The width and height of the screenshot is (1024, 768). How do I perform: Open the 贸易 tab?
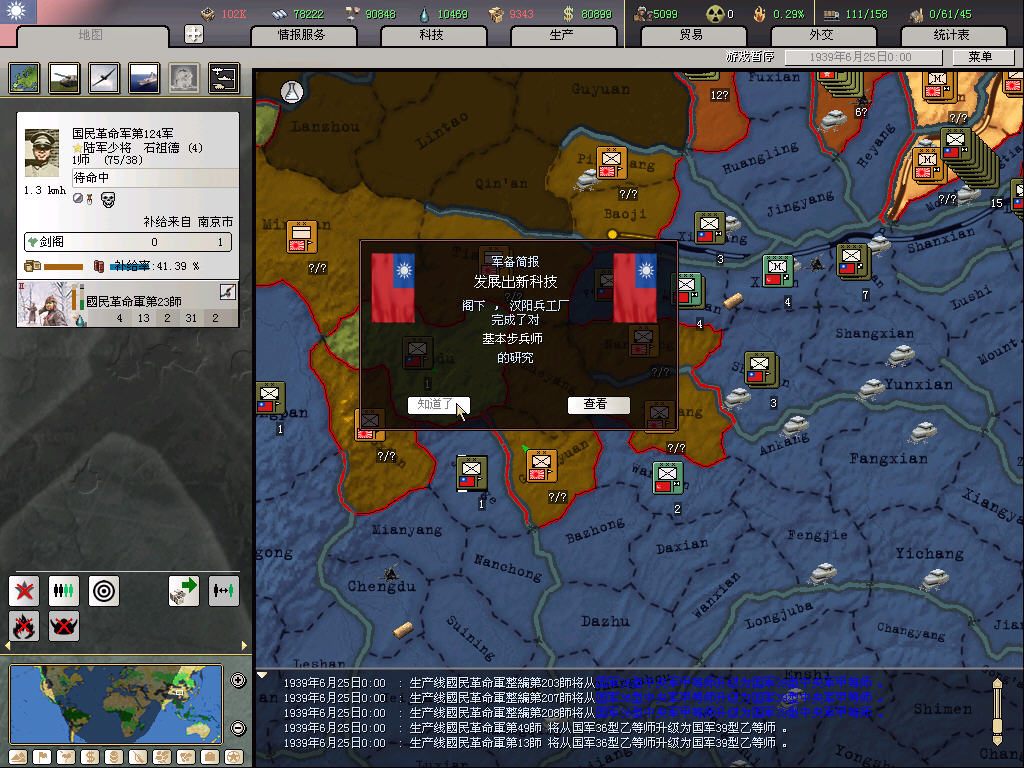692,35
